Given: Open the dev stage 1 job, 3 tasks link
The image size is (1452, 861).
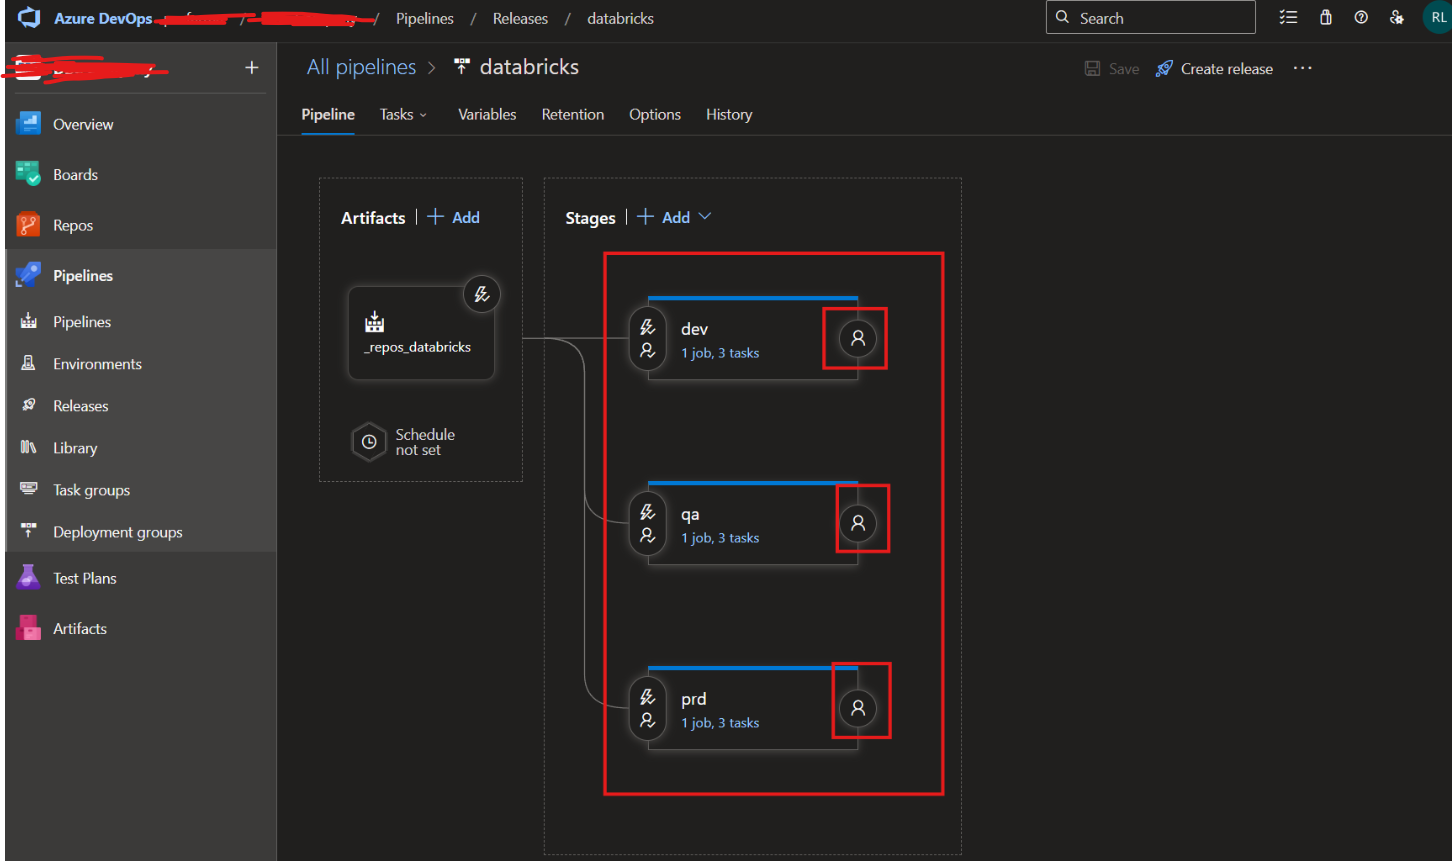Looking at the screenshot, I should pos(720,353).
